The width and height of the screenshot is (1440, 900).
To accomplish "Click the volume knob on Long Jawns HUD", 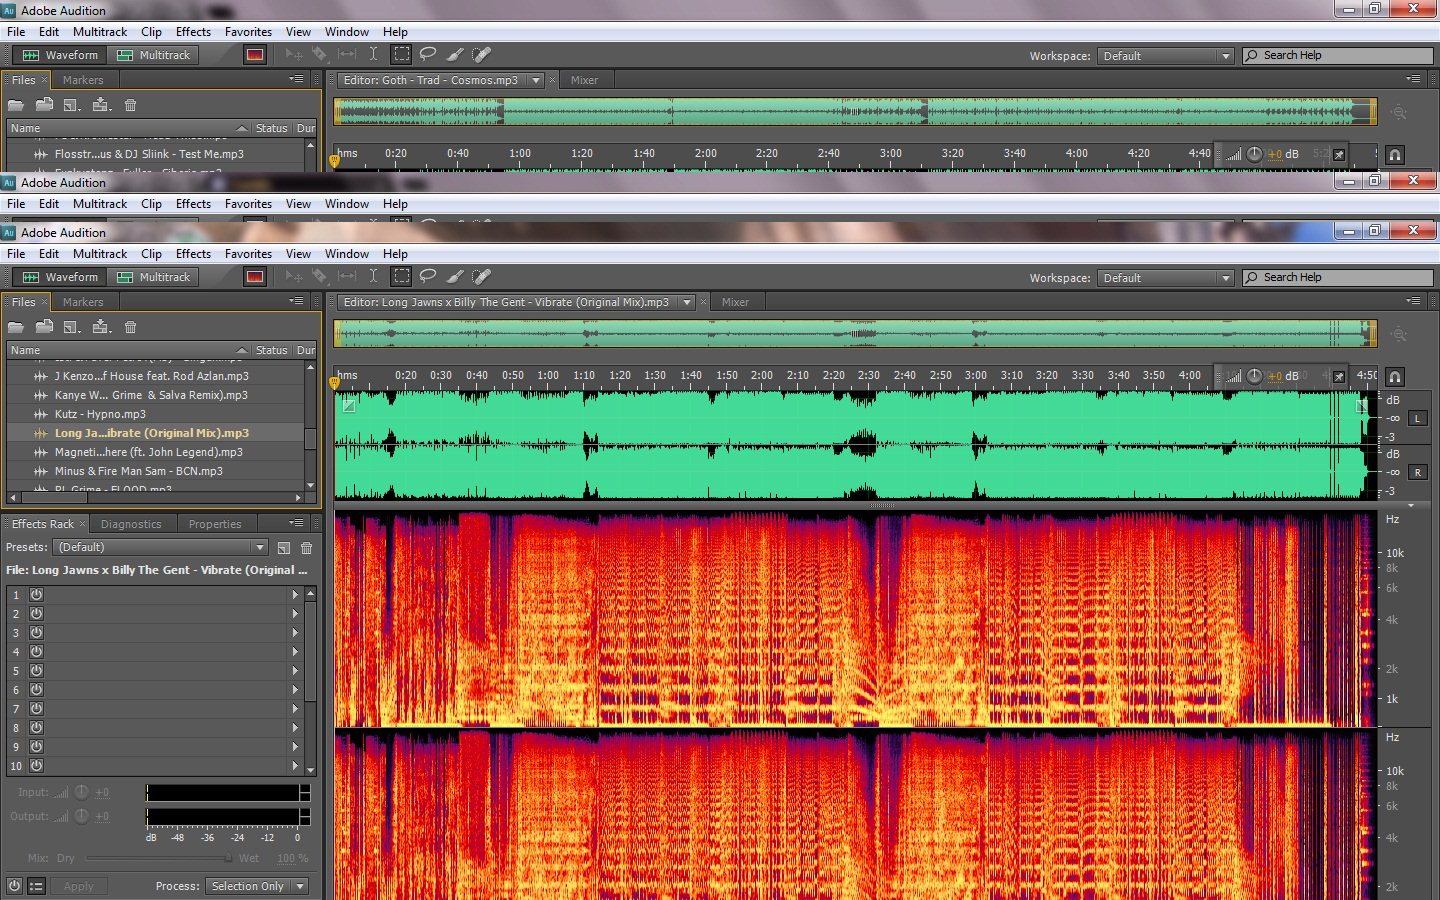I will pyautogui.click(x=1254, y=377).
